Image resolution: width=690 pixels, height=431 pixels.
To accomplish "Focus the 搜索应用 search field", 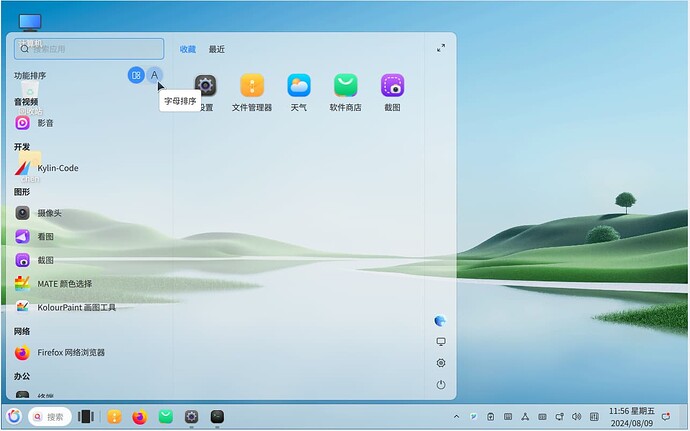I will click(x=89, y=49).
